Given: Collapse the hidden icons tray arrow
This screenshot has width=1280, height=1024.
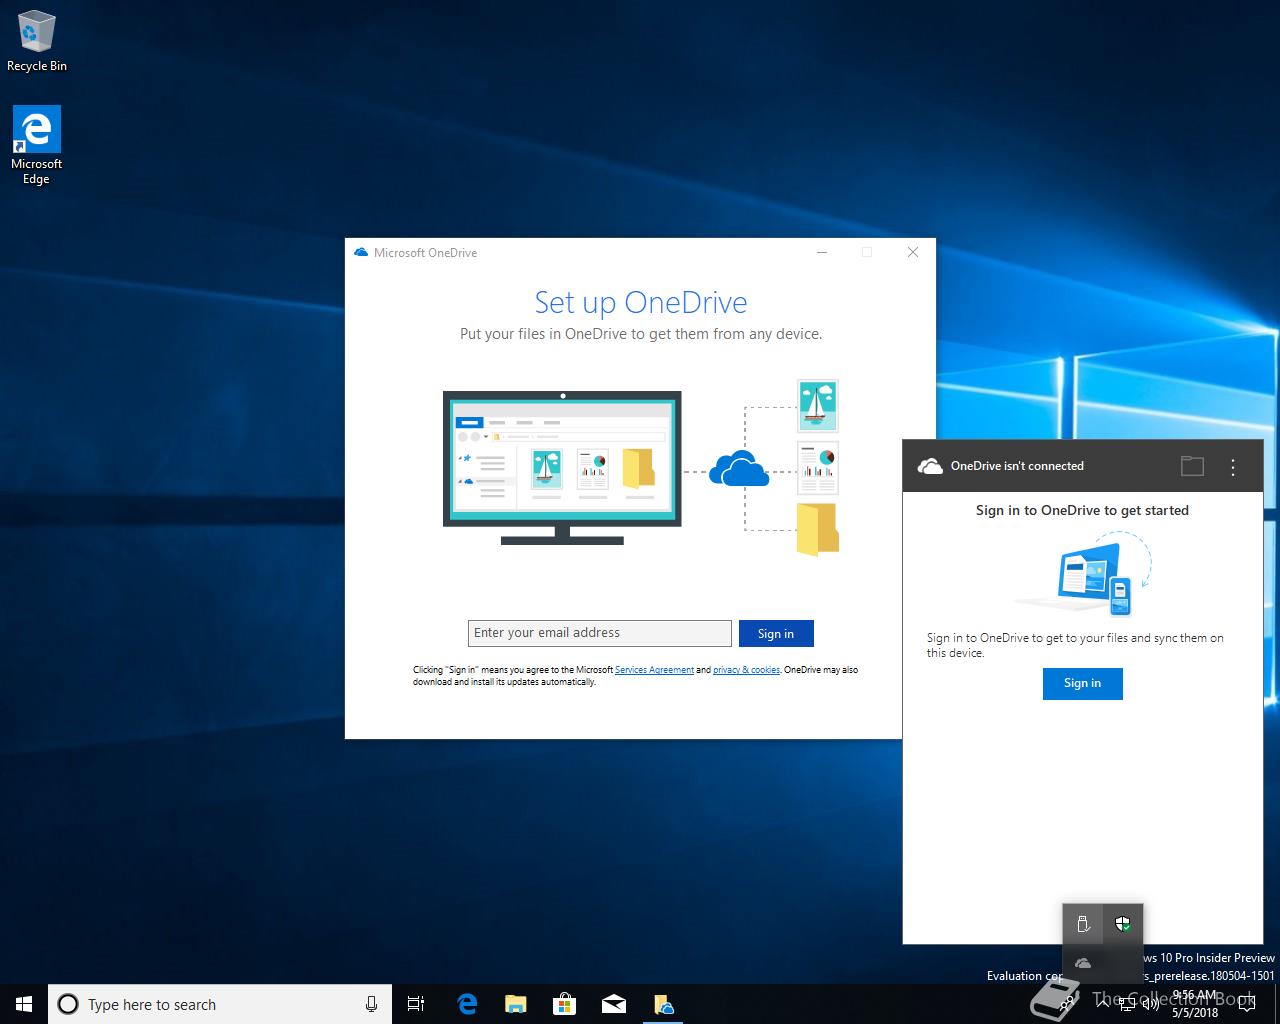Looking at the screenshot, I should [x=1101, y=1004].
